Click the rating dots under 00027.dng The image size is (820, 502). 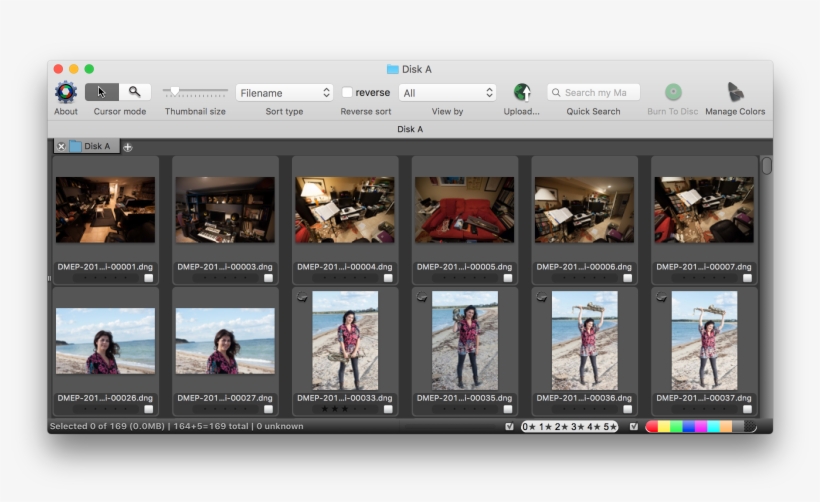point(225,409)
